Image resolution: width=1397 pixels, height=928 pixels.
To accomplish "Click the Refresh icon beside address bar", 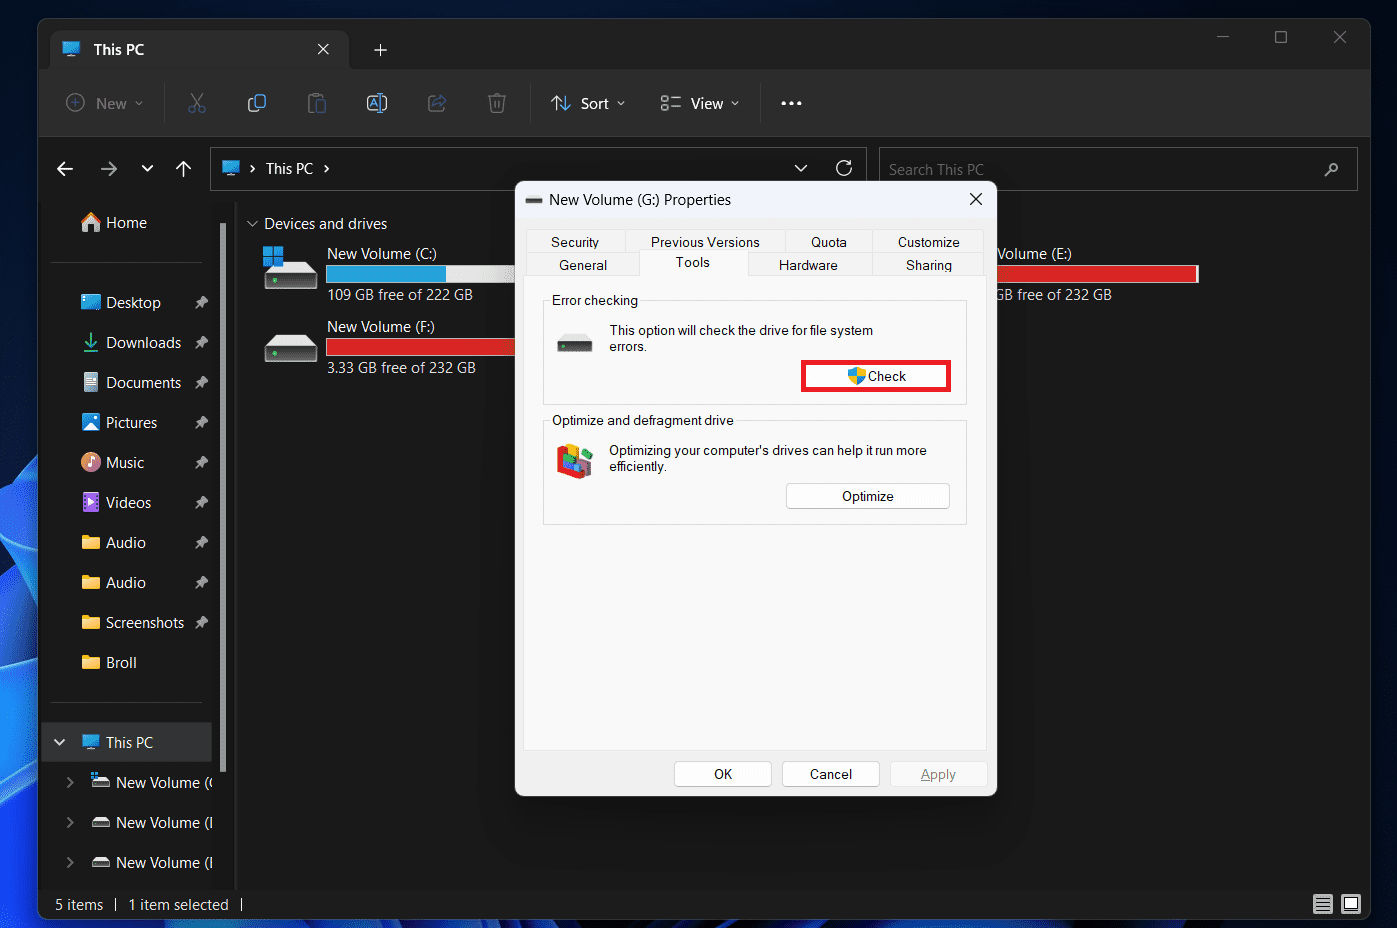I will point(844,168).
